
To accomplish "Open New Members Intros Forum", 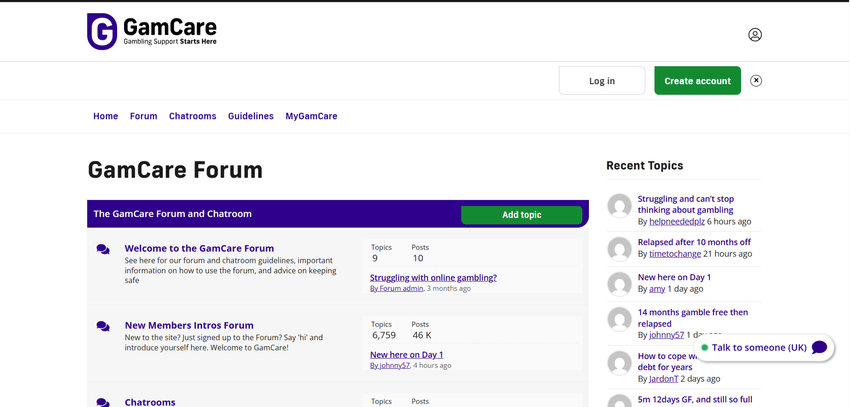I will point(189,325).
